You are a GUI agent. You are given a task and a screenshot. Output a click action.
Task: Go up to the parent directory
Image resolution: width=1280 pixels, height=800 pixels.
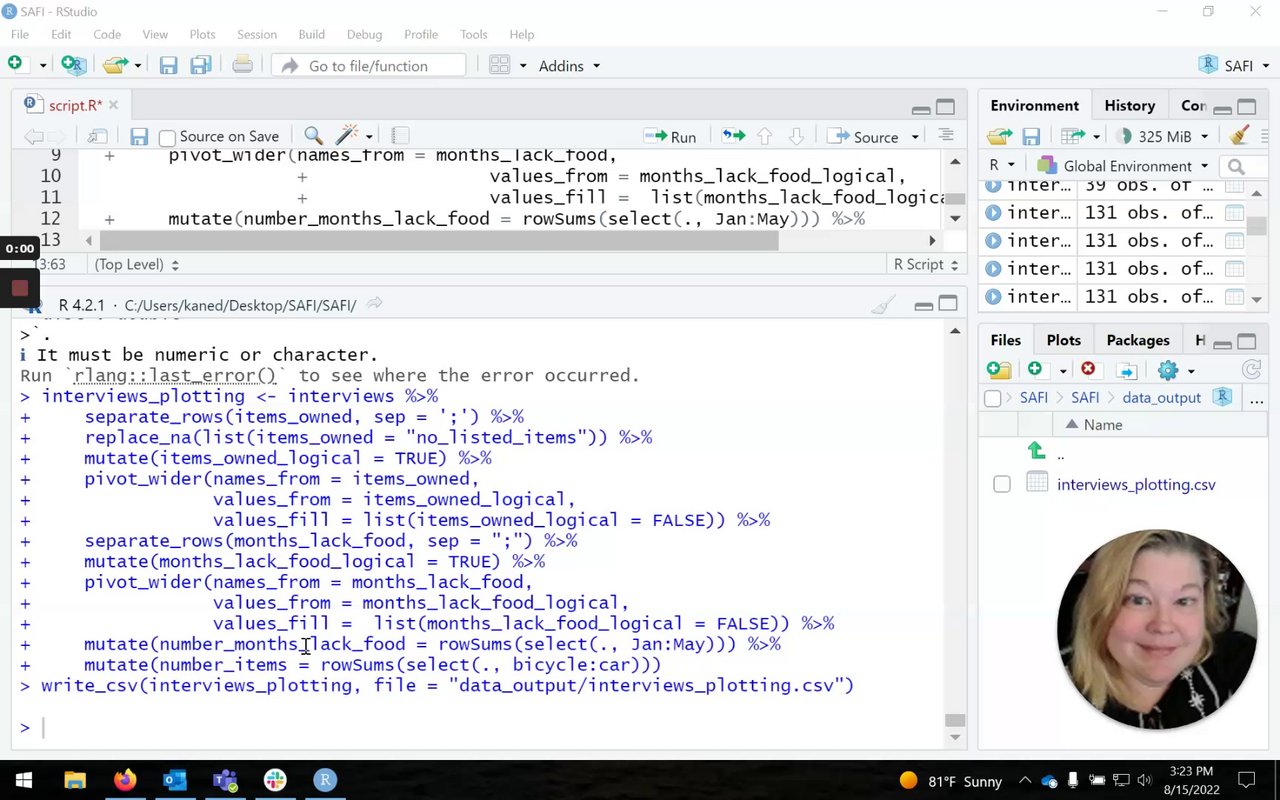[1037, 452]
